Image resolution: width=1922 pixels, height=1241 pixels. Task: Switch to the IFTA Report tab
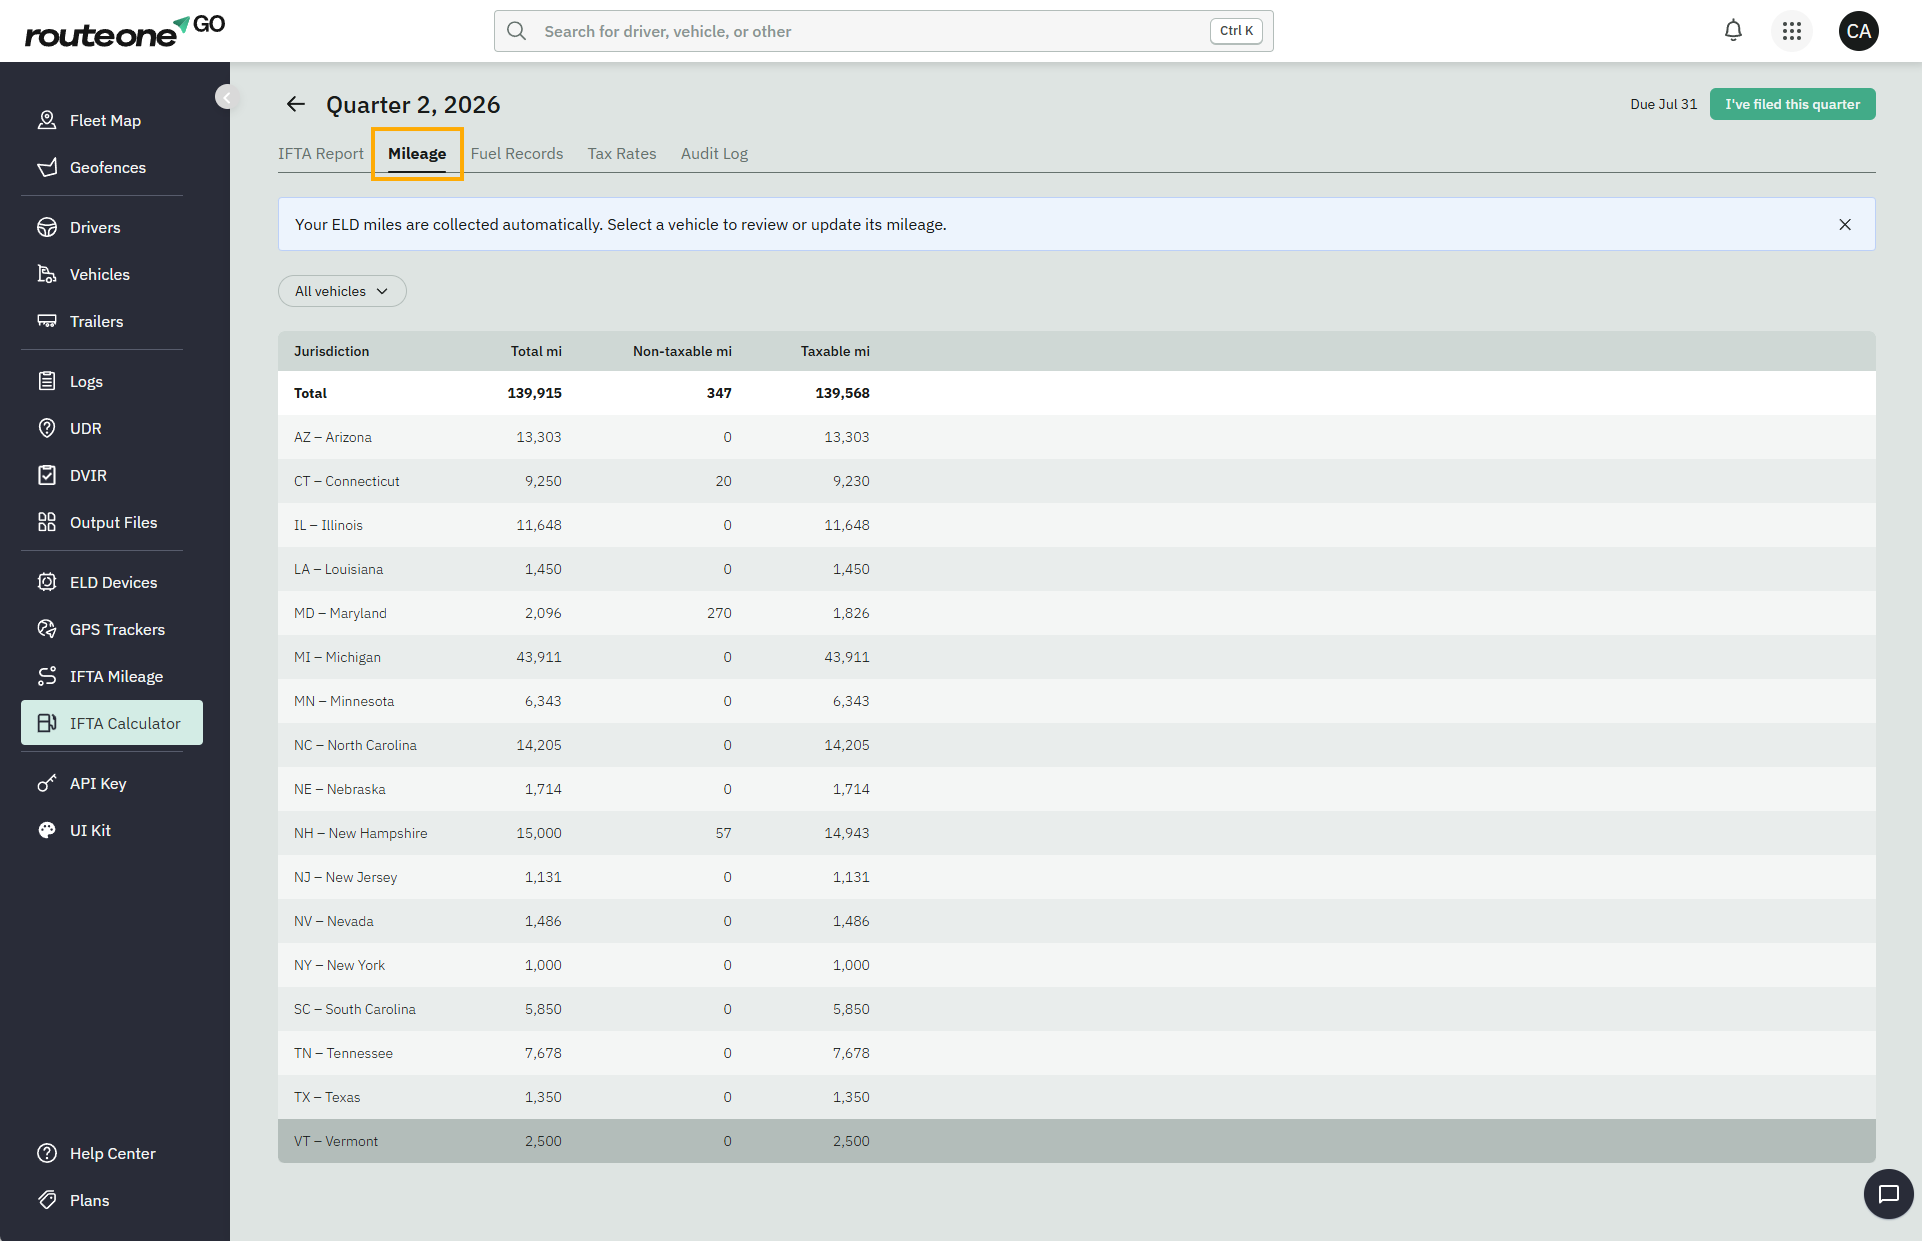[321, 153]
